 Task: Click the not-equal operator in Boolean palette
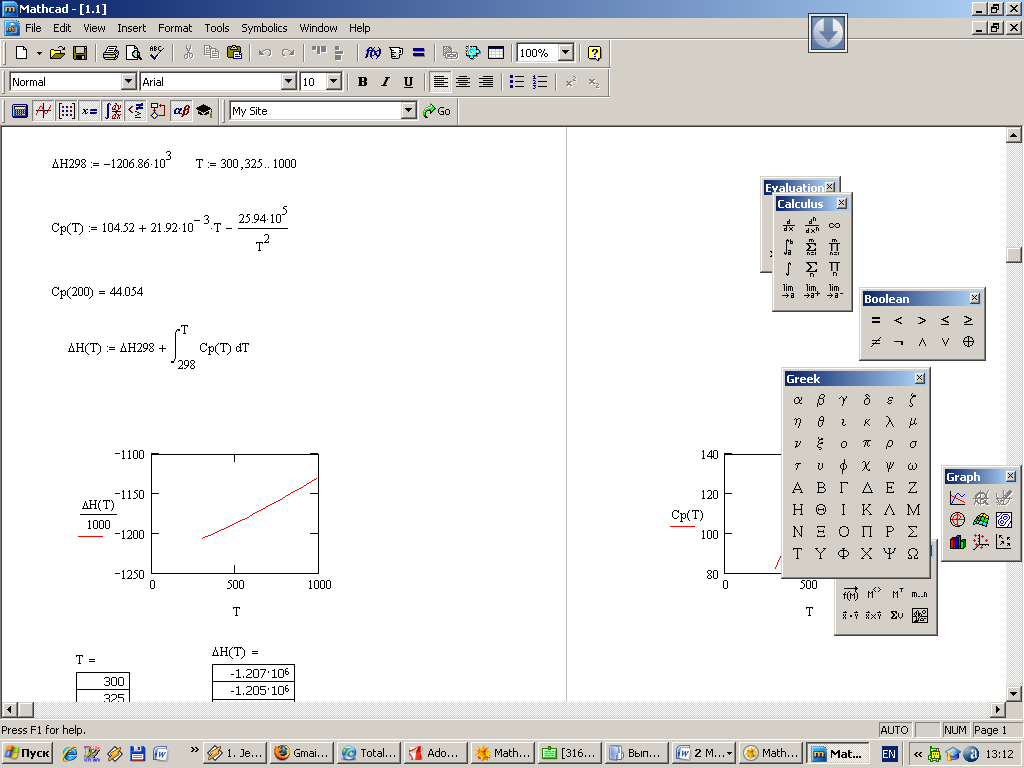point(876,342)
